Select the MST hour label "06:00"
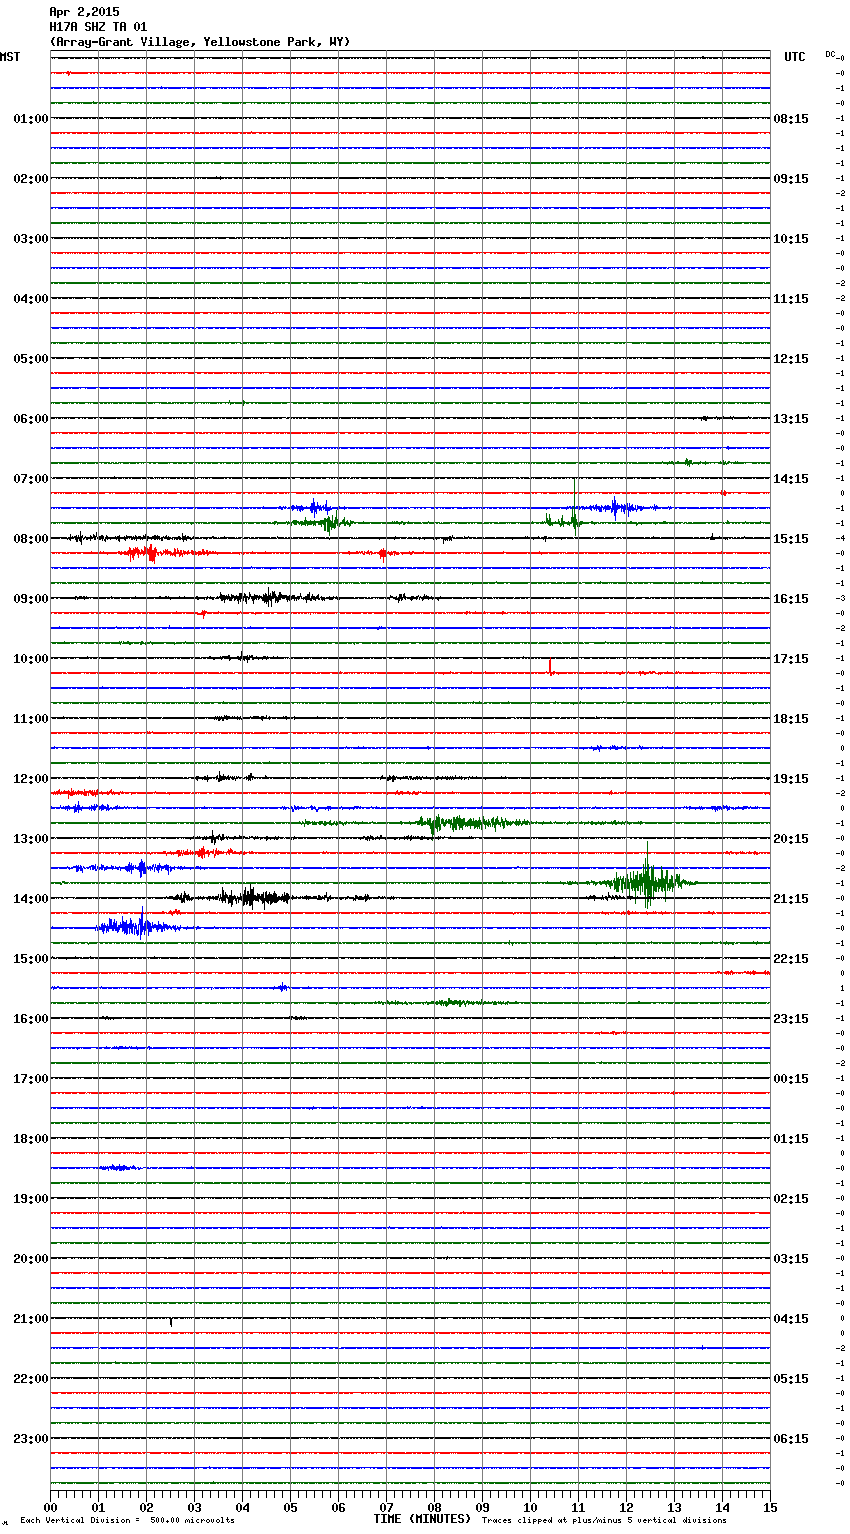Image resolution: width=850 pixels, height=1534 pixels. [31, 419]
